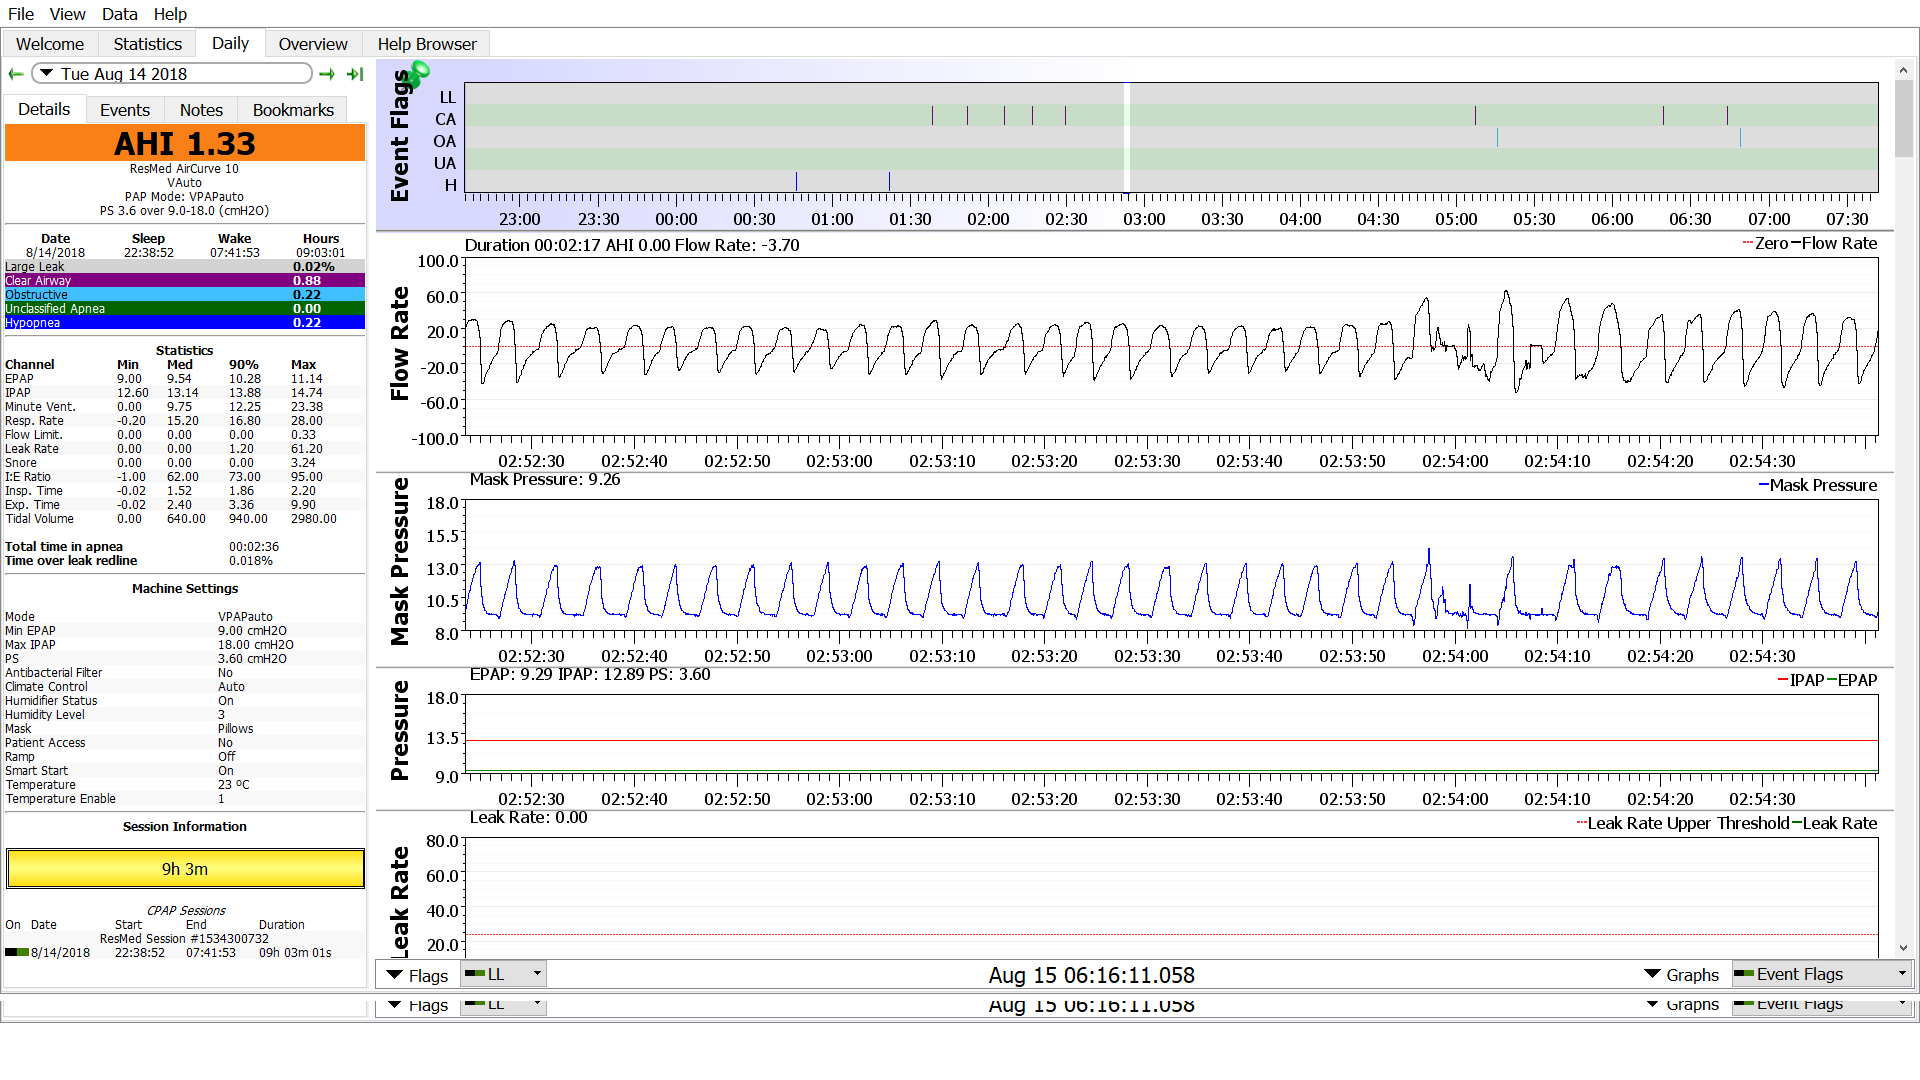Click the cyan Obstructive row
This screenshot has height=1080, width=1920.
point(185,295)
